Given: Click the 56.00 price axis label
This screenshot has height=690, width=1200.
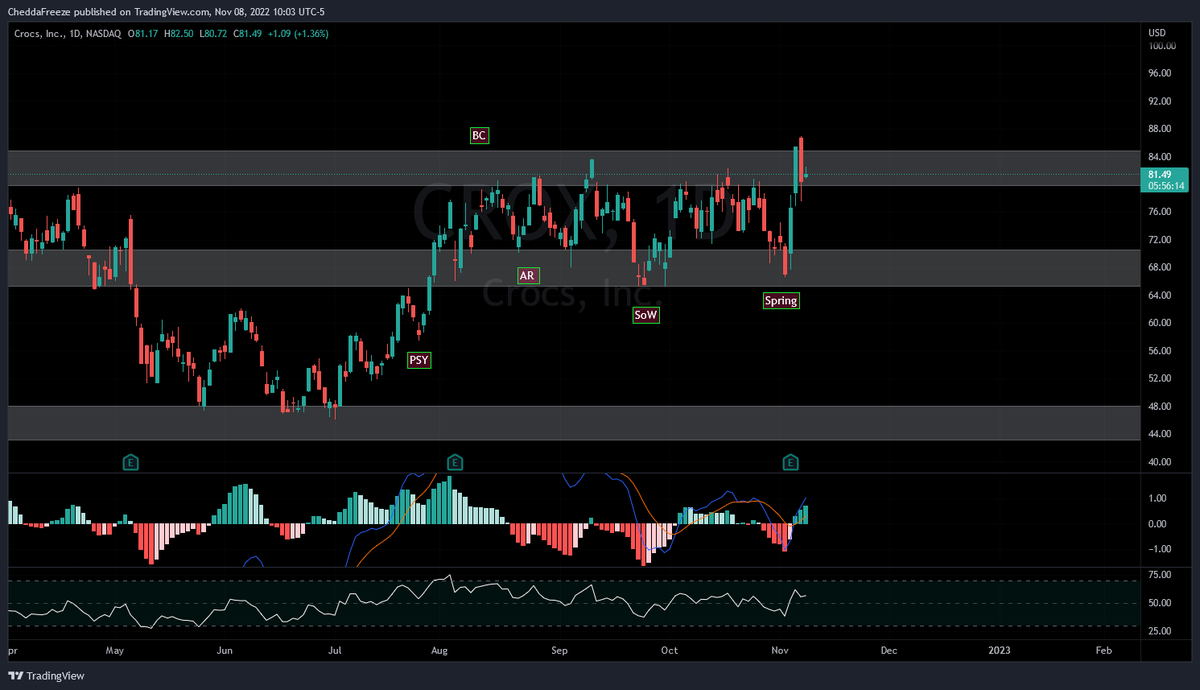Looking at the screenshot, I should pyautogui.click(x=1160, y=351).
